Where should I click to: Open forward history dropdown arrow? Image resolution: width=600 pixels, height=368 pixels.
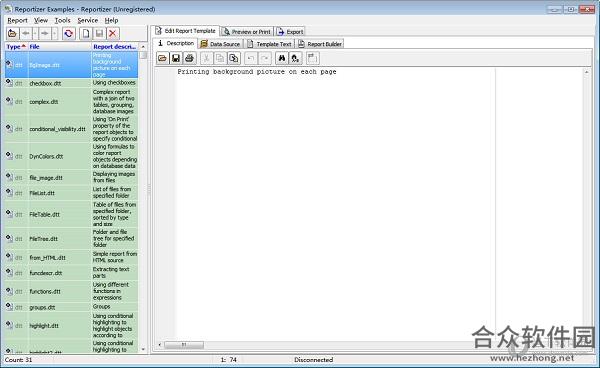pos(54,34)
